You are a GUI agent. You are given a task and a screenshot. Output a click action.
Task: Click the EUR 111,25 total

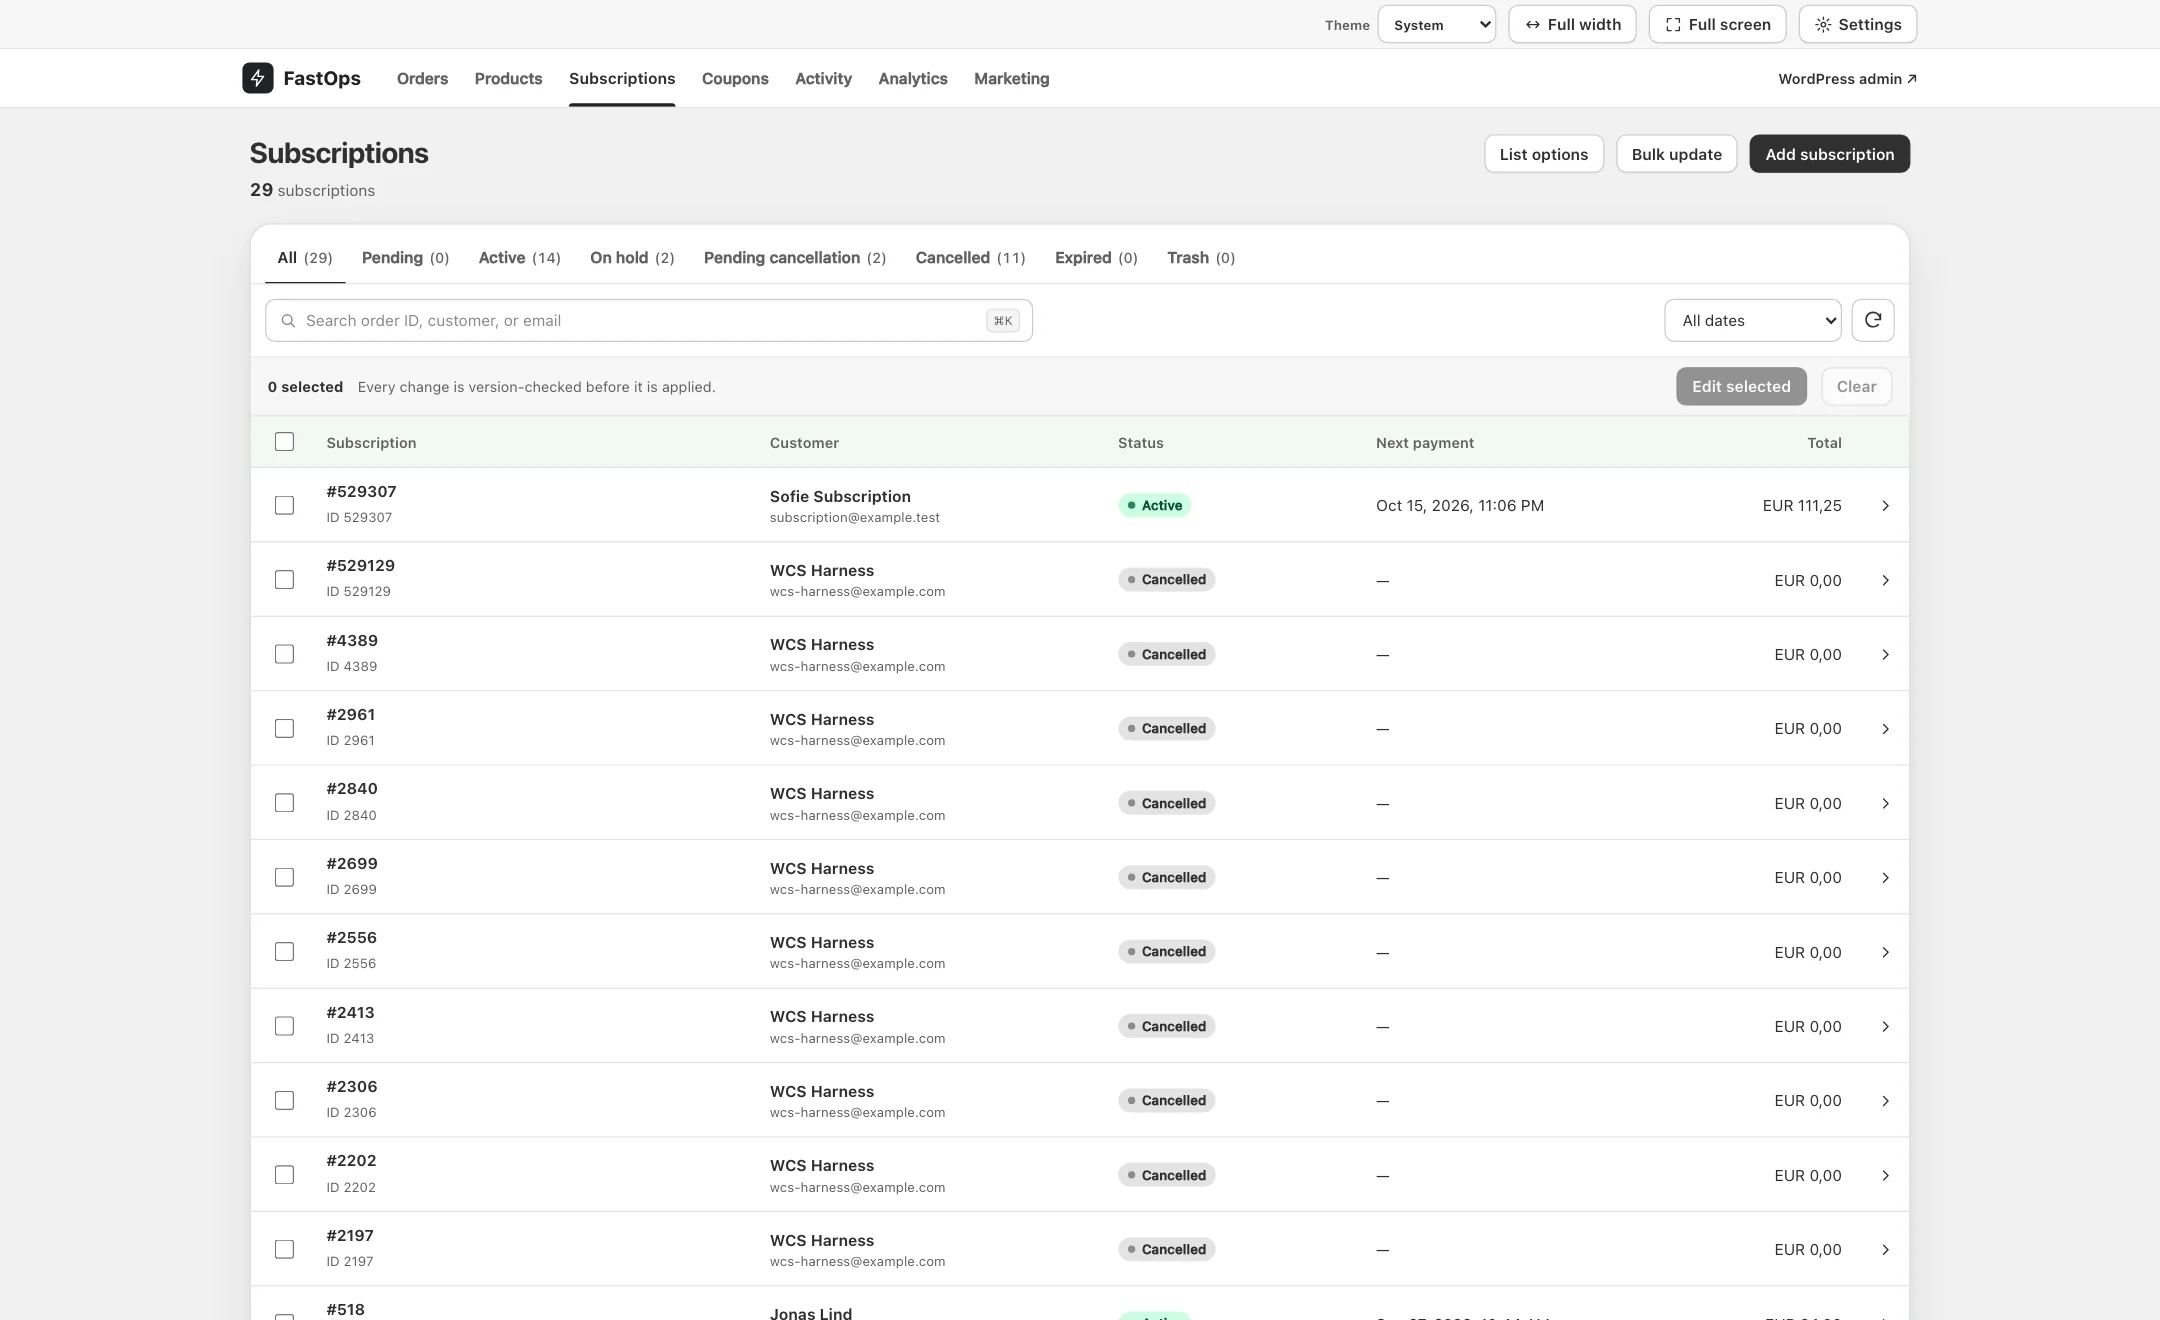tap(1801, 506)
